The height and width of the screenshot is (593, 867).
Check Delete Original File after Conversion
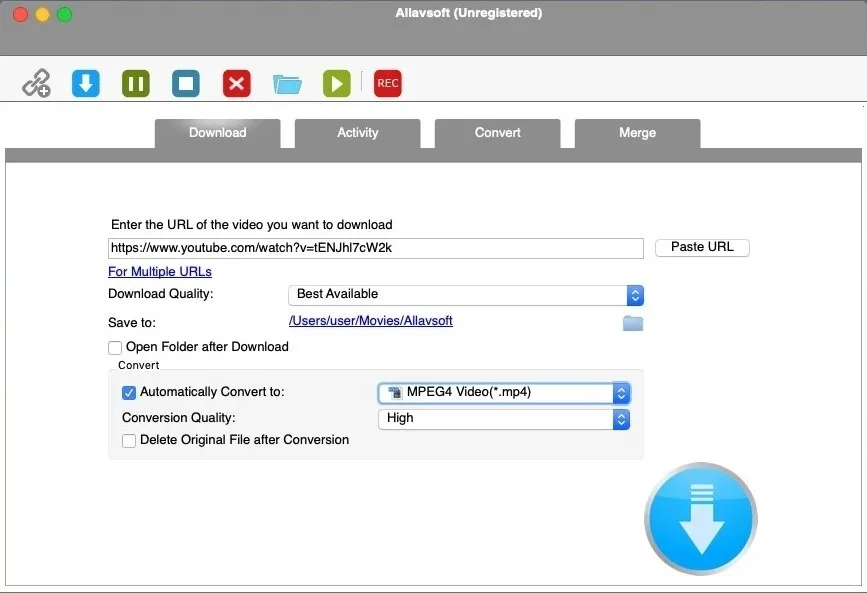click(128, 439)
